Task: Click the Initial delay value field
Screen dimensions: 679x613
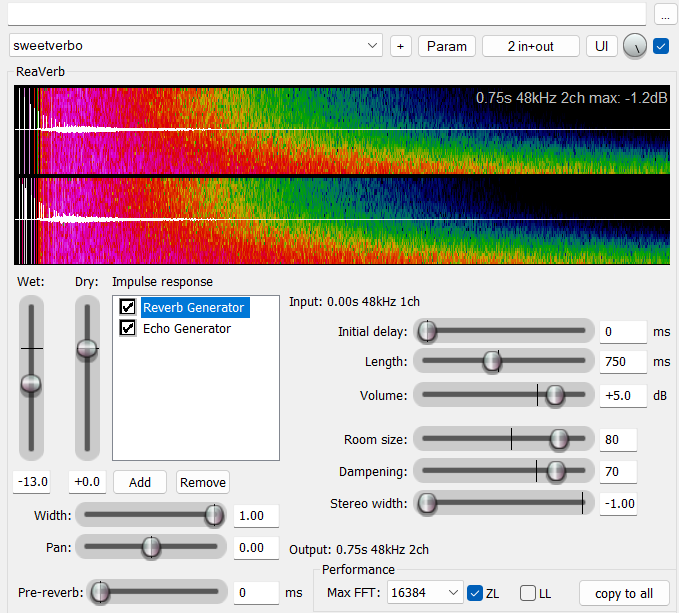Action: click(623, 332)
